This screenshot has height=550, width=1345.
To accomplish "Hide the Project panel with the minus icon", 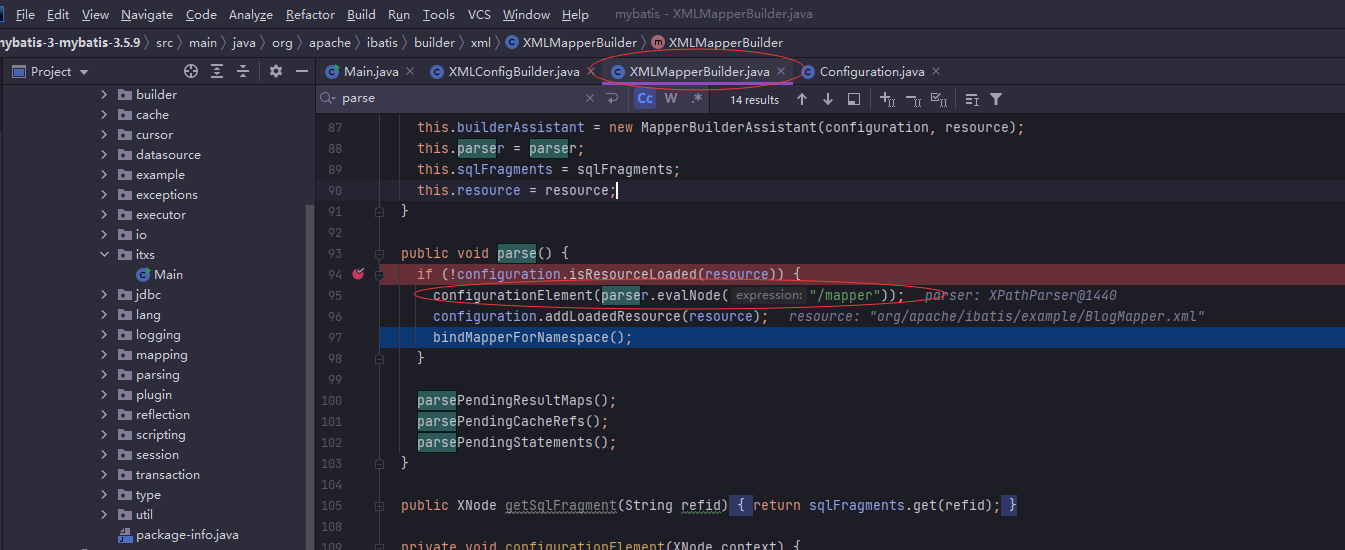I will tap(300, 71).
